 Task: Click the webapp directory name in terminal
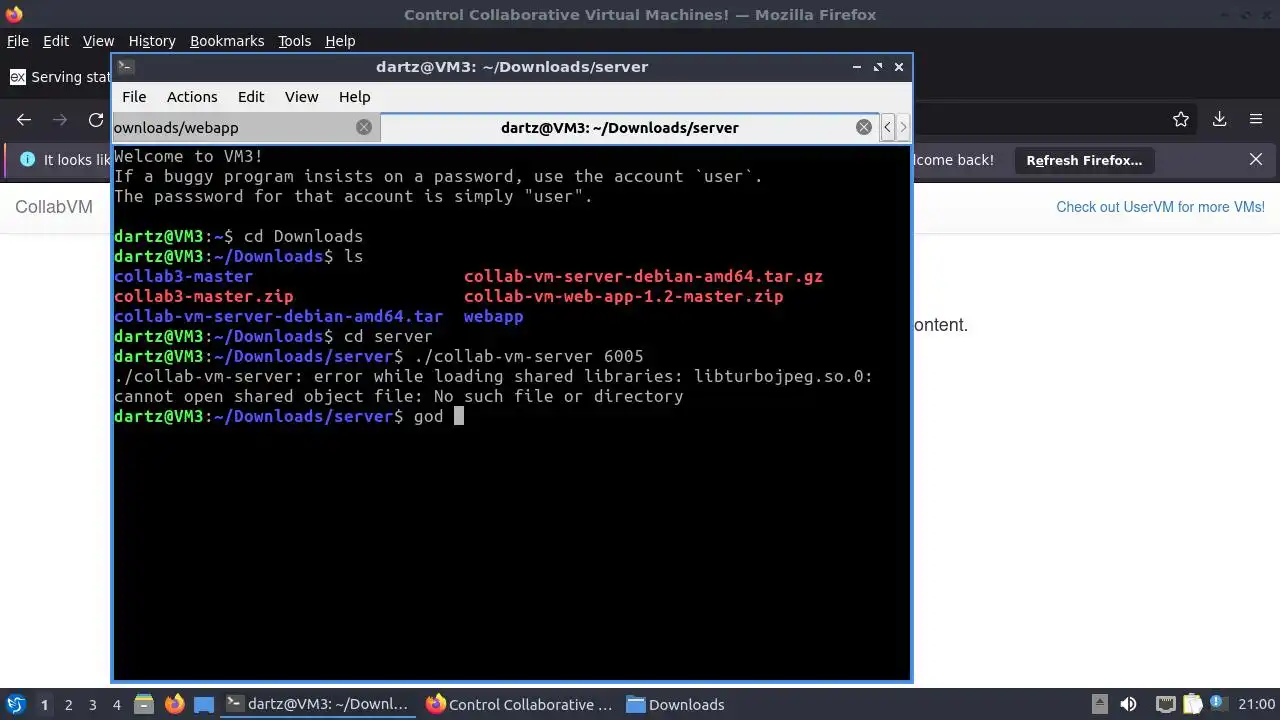click(493, 316)
